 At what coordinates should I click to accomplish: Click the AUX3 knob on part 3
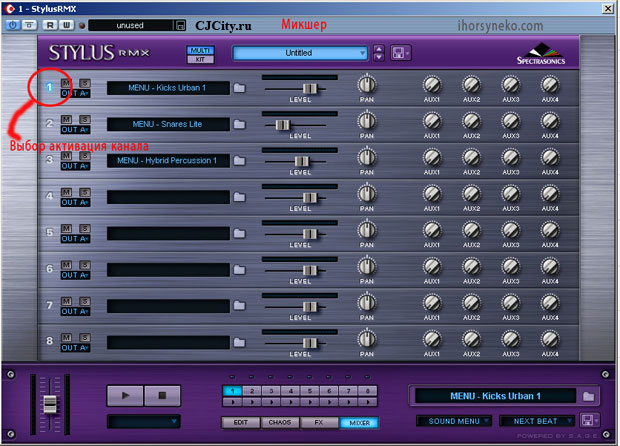(511, 157)
